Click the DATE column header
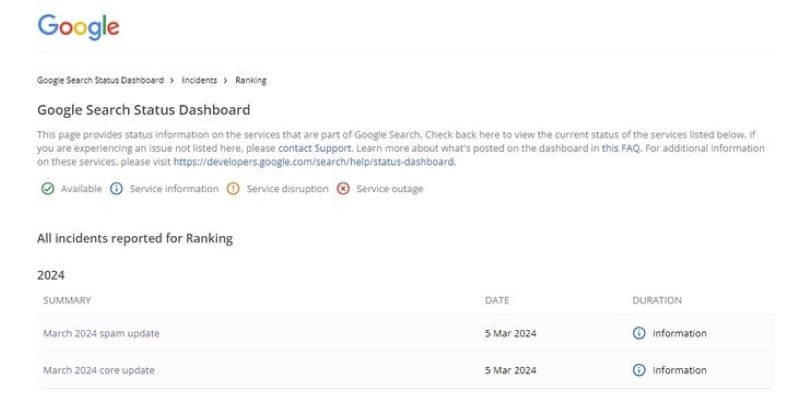Screen dimensions: 796x400 tap(497, 300)
